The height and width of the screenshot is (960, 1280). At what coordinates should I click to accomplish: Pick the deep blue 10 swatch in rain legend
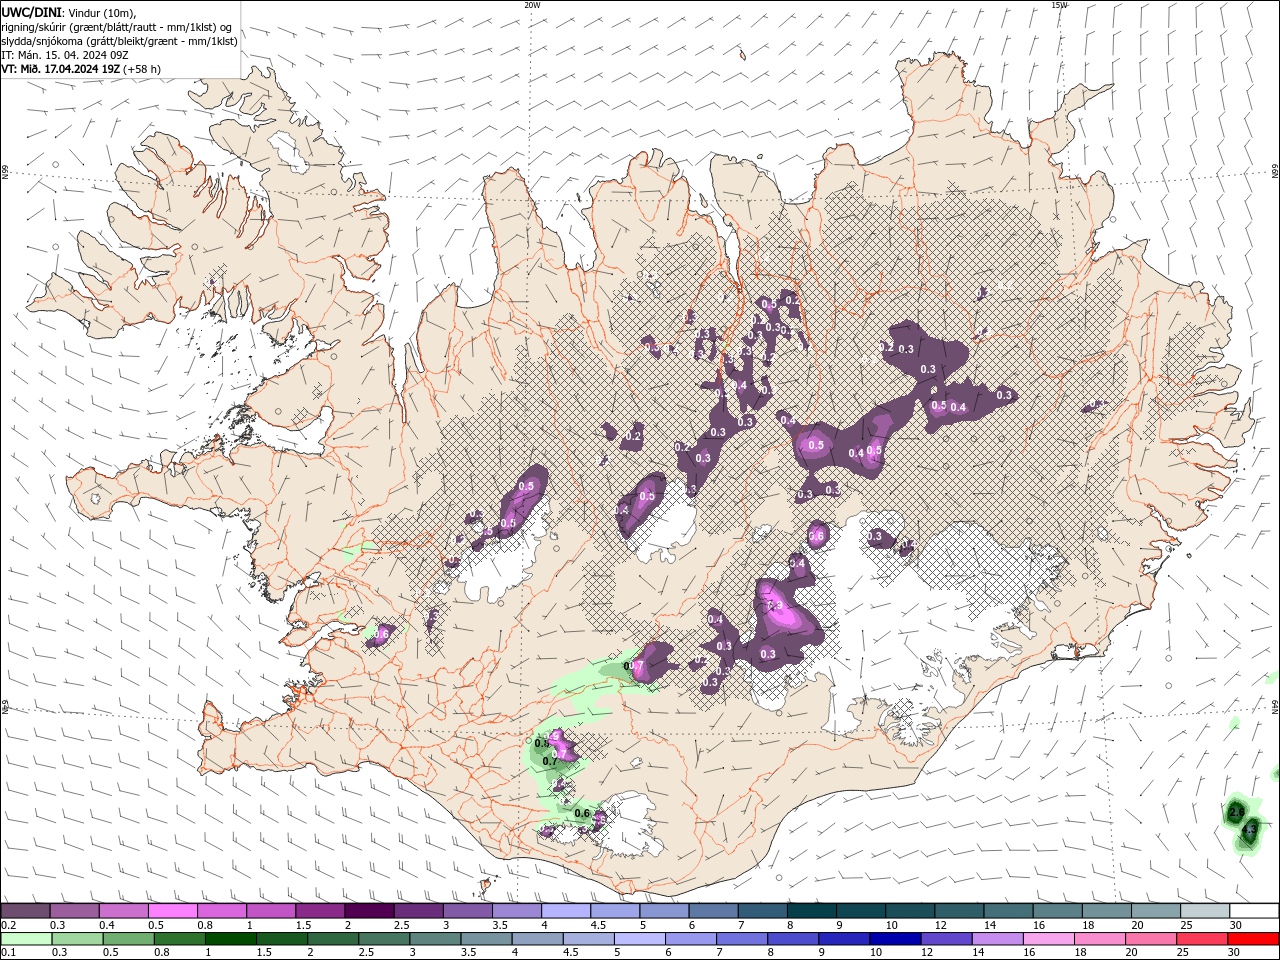tap(896, 939)
